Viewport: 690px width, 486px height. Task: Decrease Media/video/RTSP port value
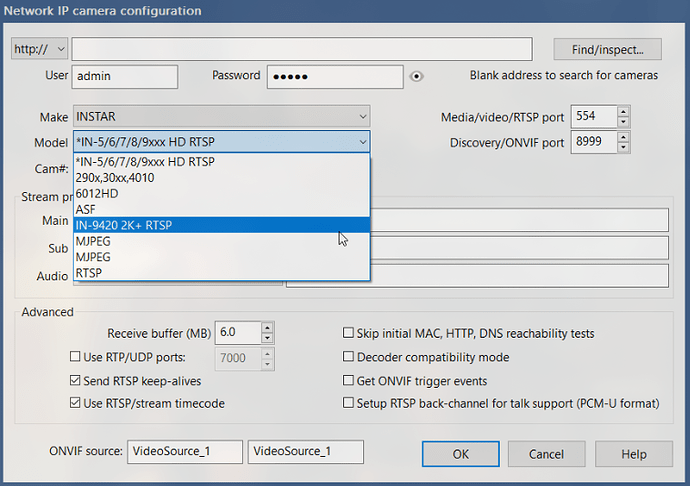tap(623, 122)
